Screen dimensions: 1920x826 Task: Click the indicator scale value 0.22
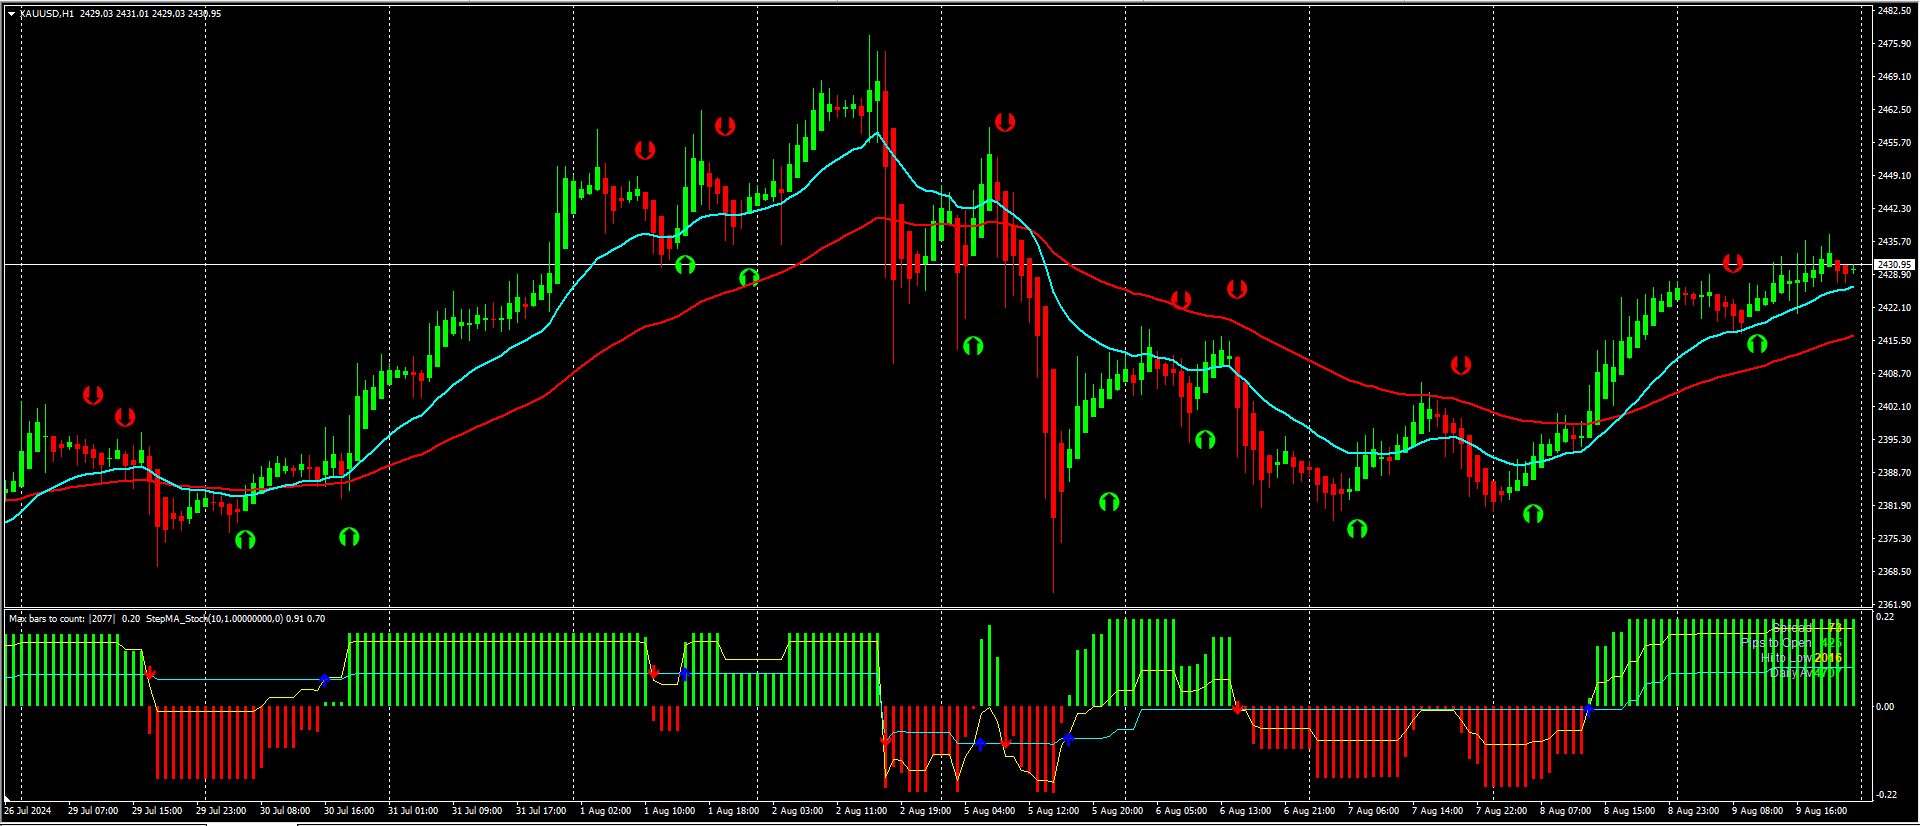pos(1886,617)
